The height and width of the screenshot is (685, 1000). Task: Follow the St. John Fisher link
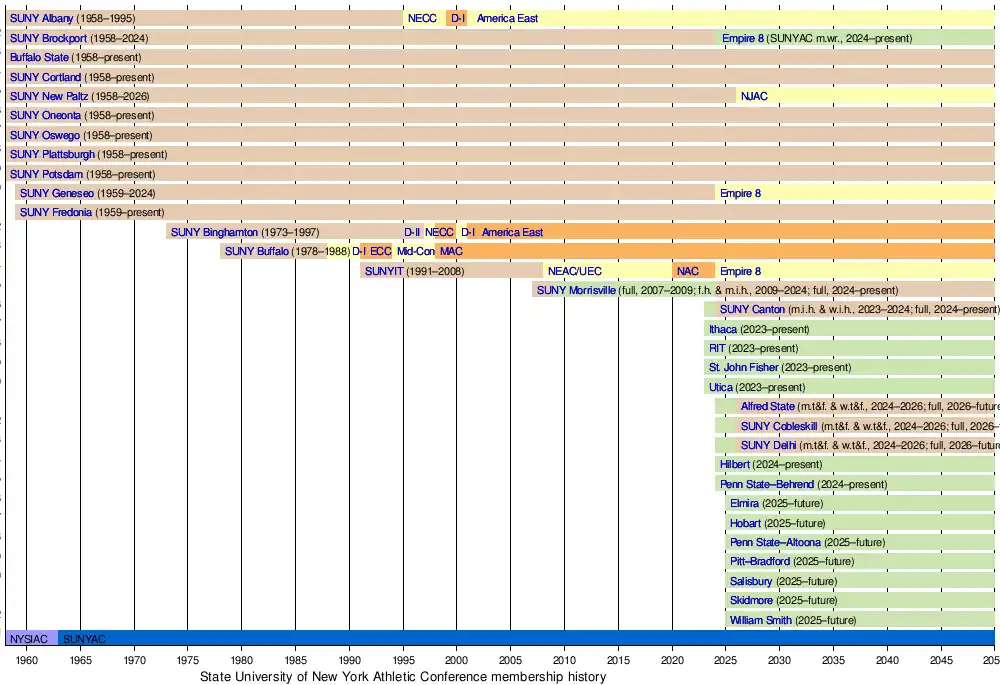[x=743, y=368]
